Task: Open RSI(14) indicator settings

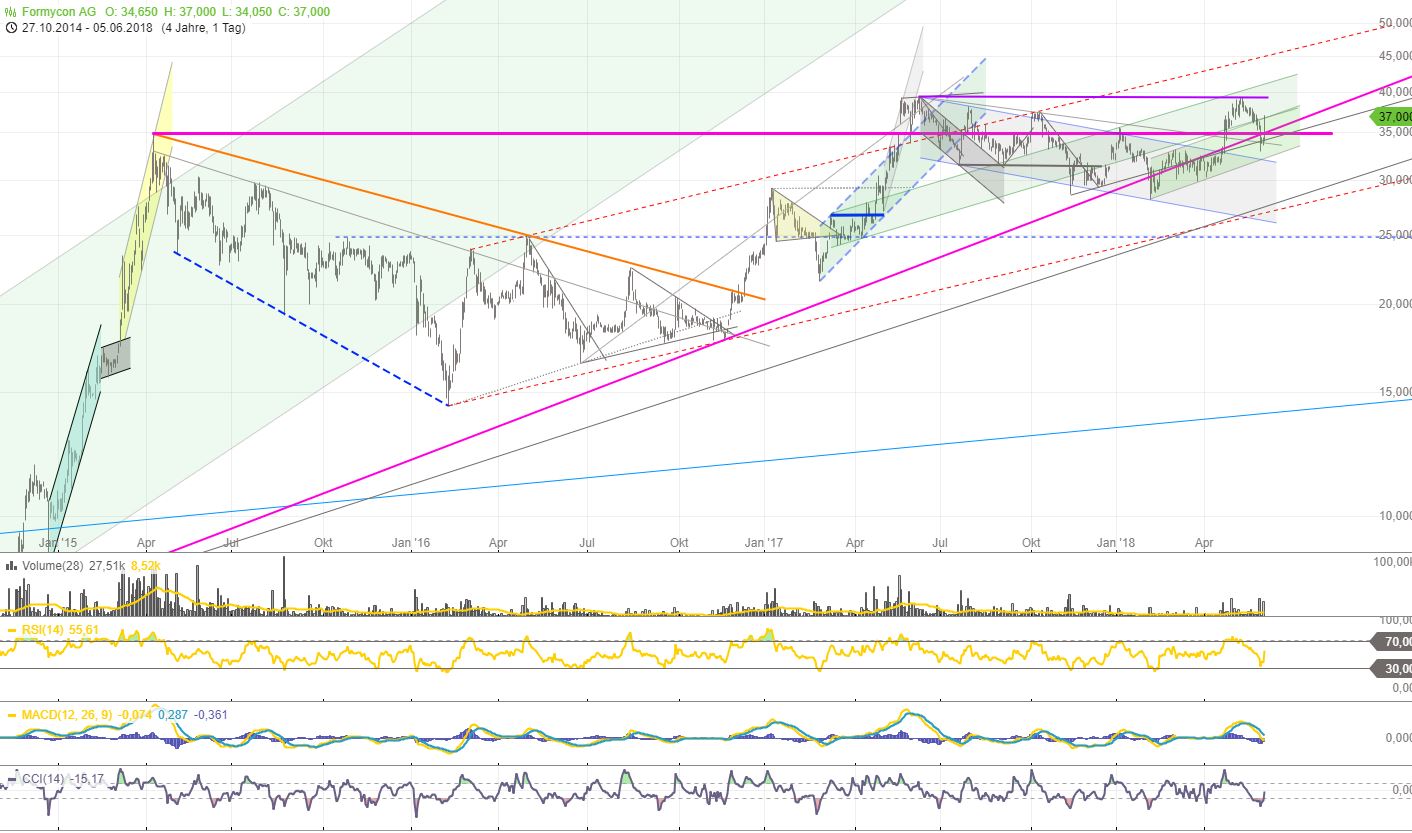Action: click(x=42, y=629)
